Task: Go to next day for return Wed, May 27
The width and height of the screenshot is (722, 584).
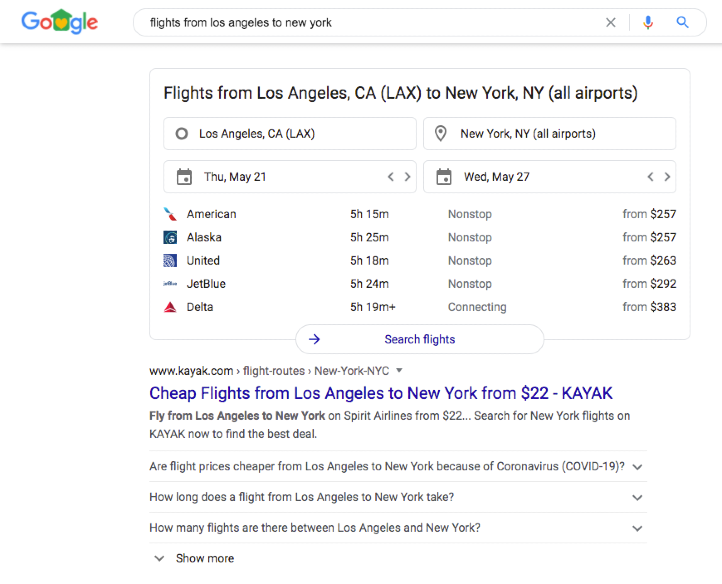Action: point(667,177)
